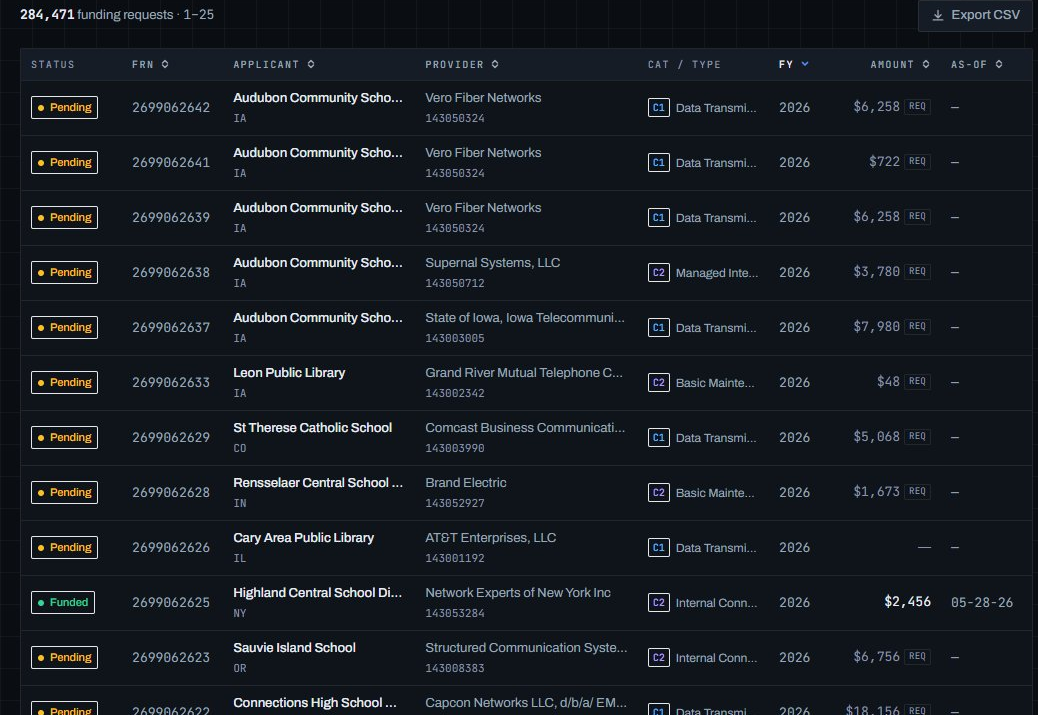Click FRN number 2699062633

tap(171, 382)
